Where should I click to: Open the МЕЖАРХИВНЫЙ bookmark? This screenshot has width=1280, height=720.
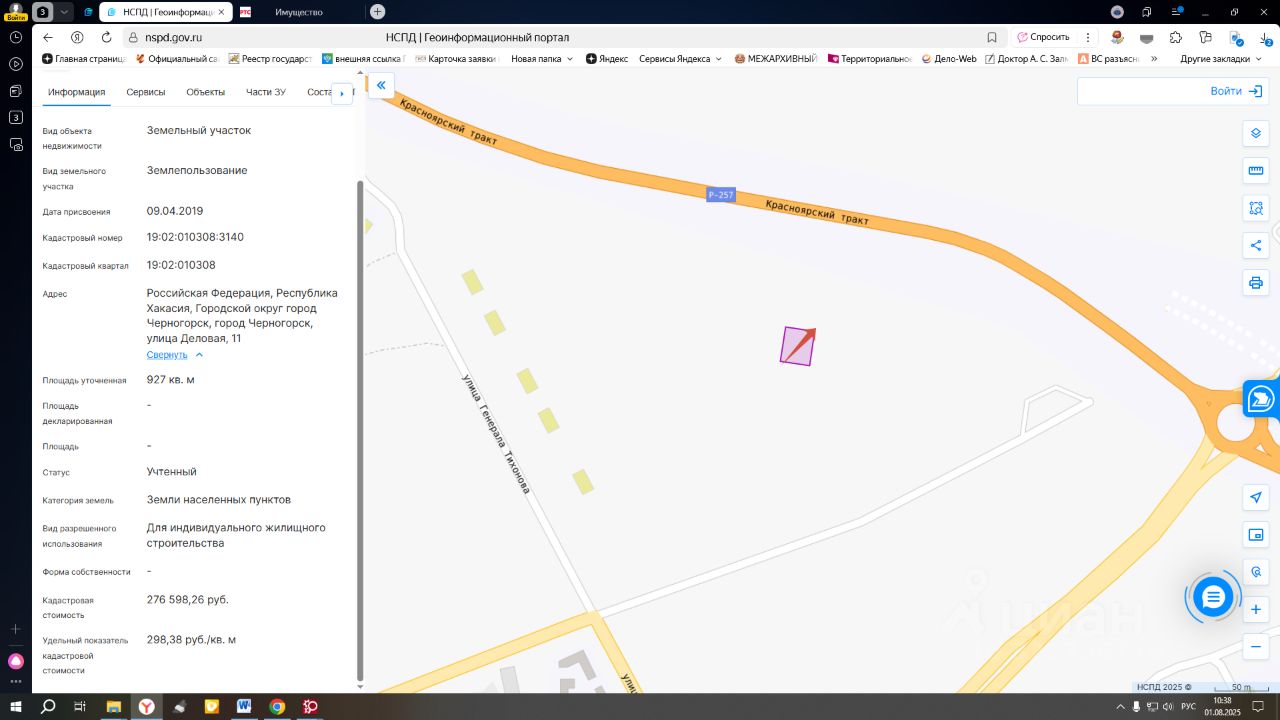click(776, 59)
